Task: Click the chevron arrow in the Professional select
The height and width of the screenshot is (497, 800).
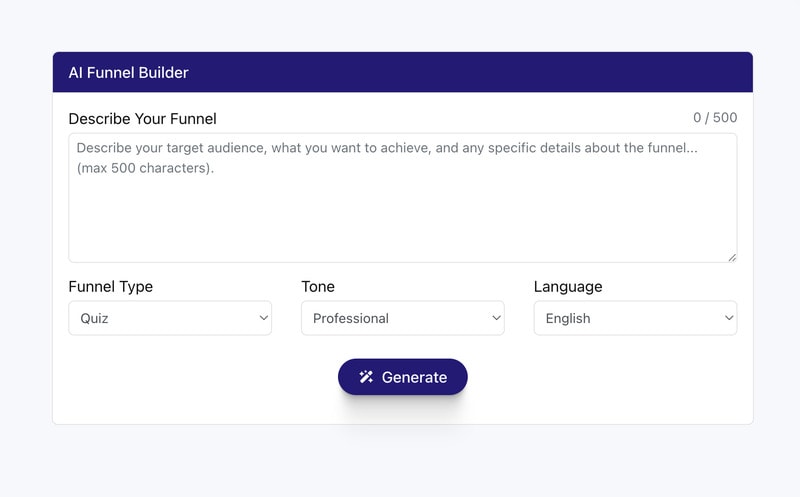Action: coord(496,318)
